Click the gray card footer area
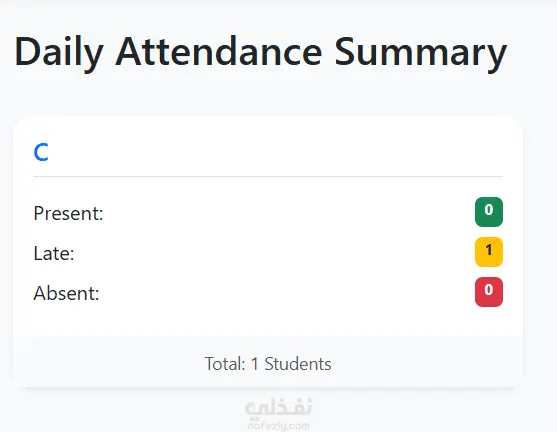557x432 pixels. tap(268, 362)
